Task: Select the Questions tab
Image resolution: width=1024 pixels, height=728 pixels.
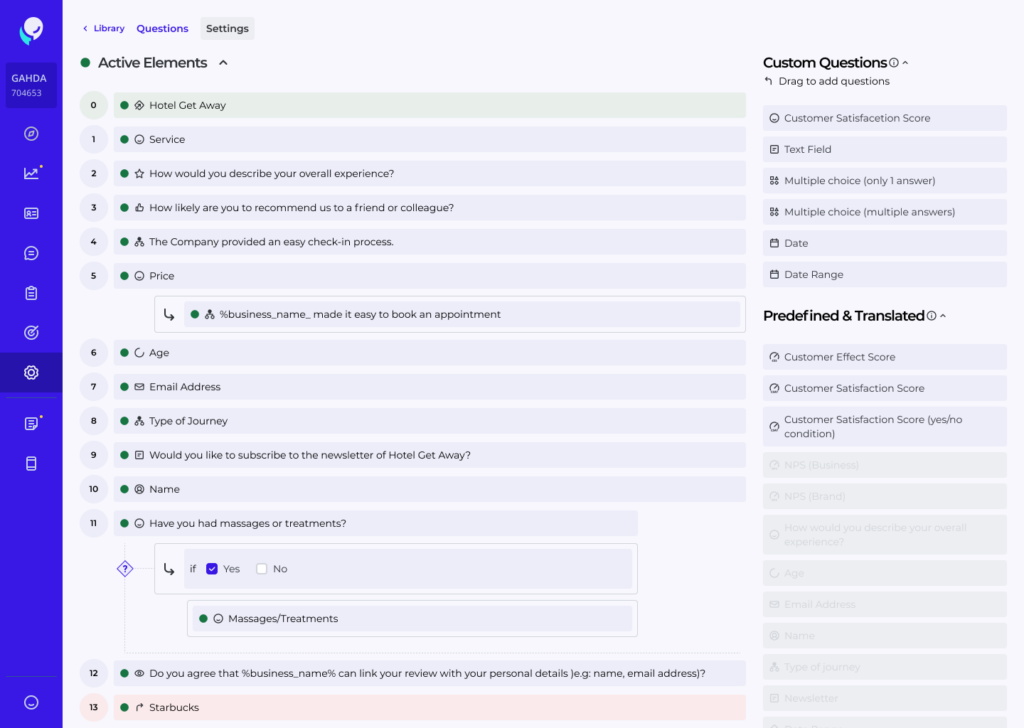Action: [x=162, y=29]
